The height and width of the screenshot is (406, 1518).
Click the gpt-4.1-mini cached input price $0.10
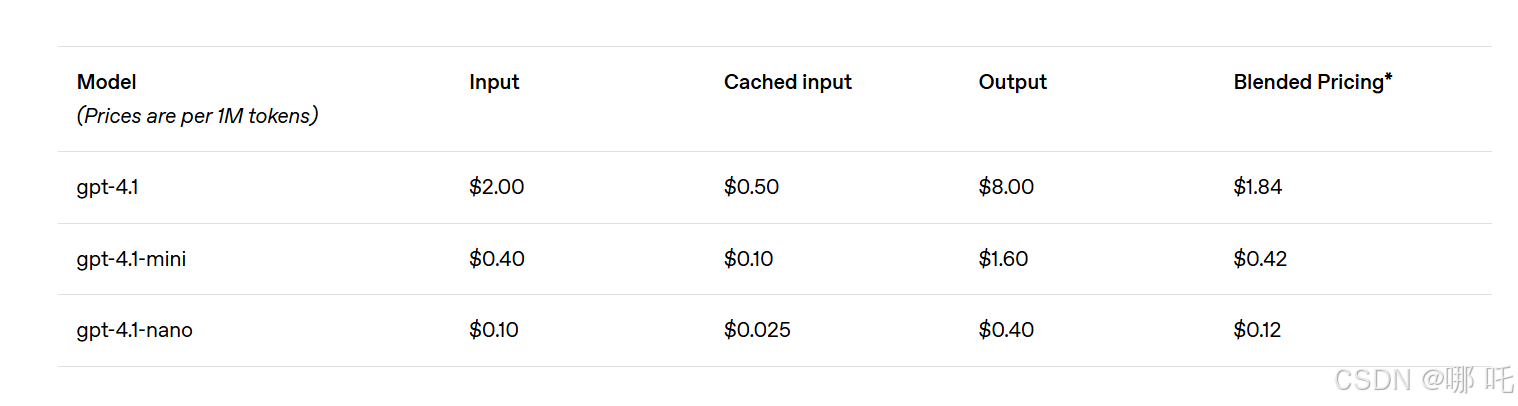(748, 259)
